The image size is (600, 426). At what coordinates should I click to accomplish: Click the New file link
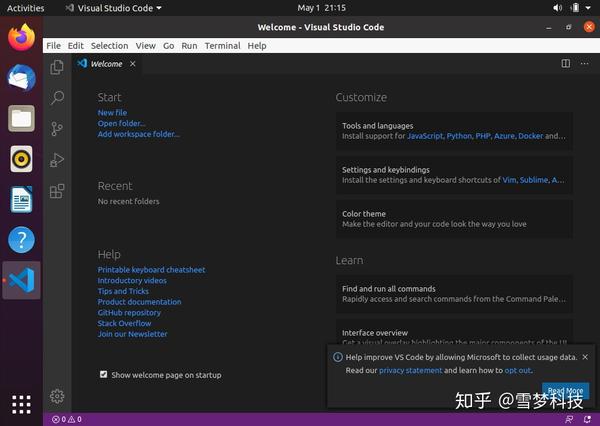[x=112, y=113]
